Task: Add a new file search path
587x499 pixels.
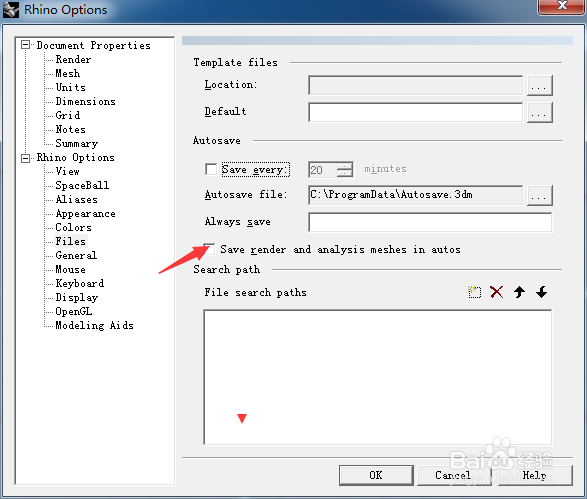Action: click(x=474, y=292)
